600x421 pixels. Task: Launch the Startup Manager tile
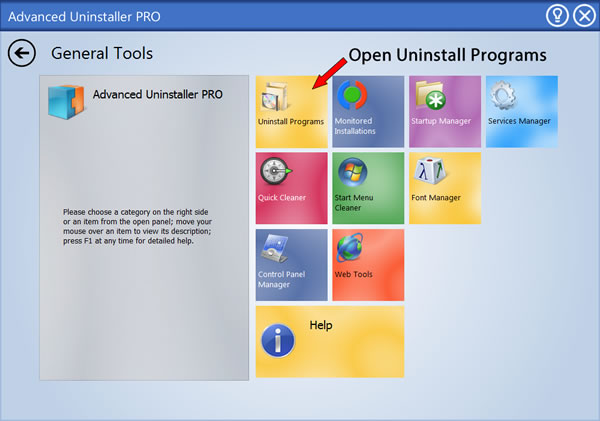point(445,111)
